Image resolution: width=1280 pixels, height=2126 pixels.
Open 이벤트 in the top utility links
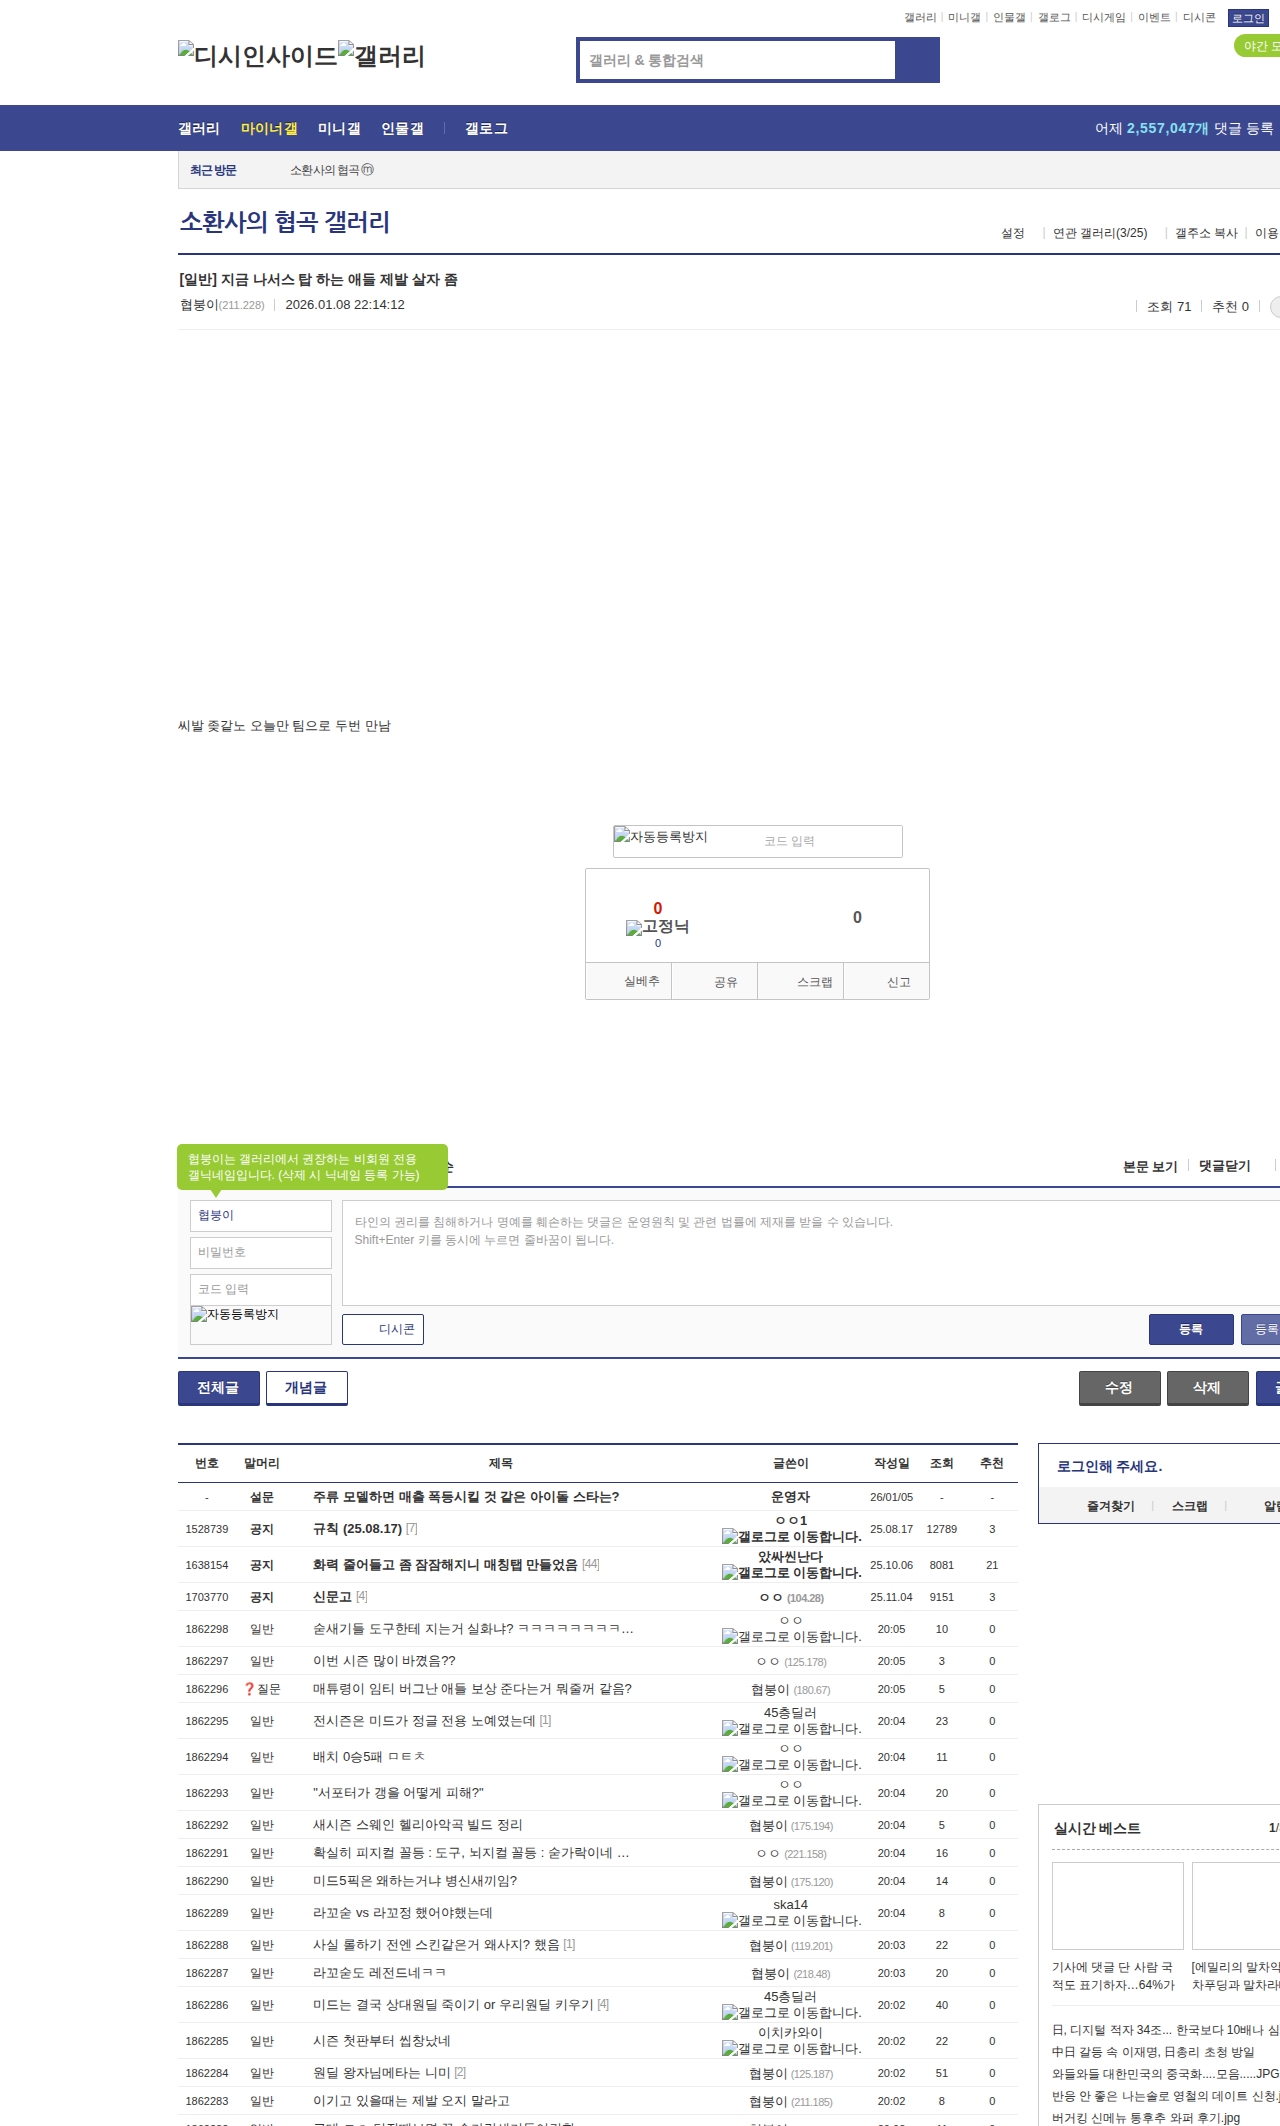[1154, 18]
